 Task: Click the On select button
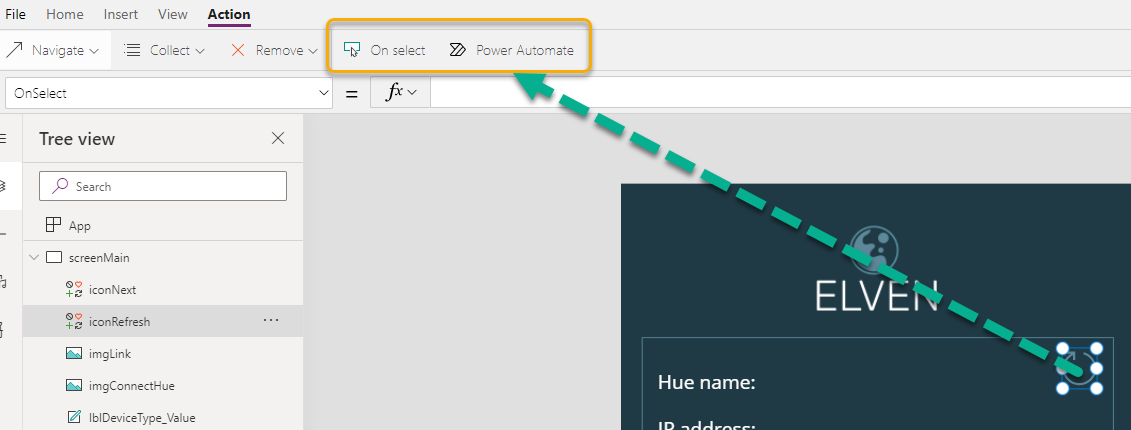click(x=384, y=50)
